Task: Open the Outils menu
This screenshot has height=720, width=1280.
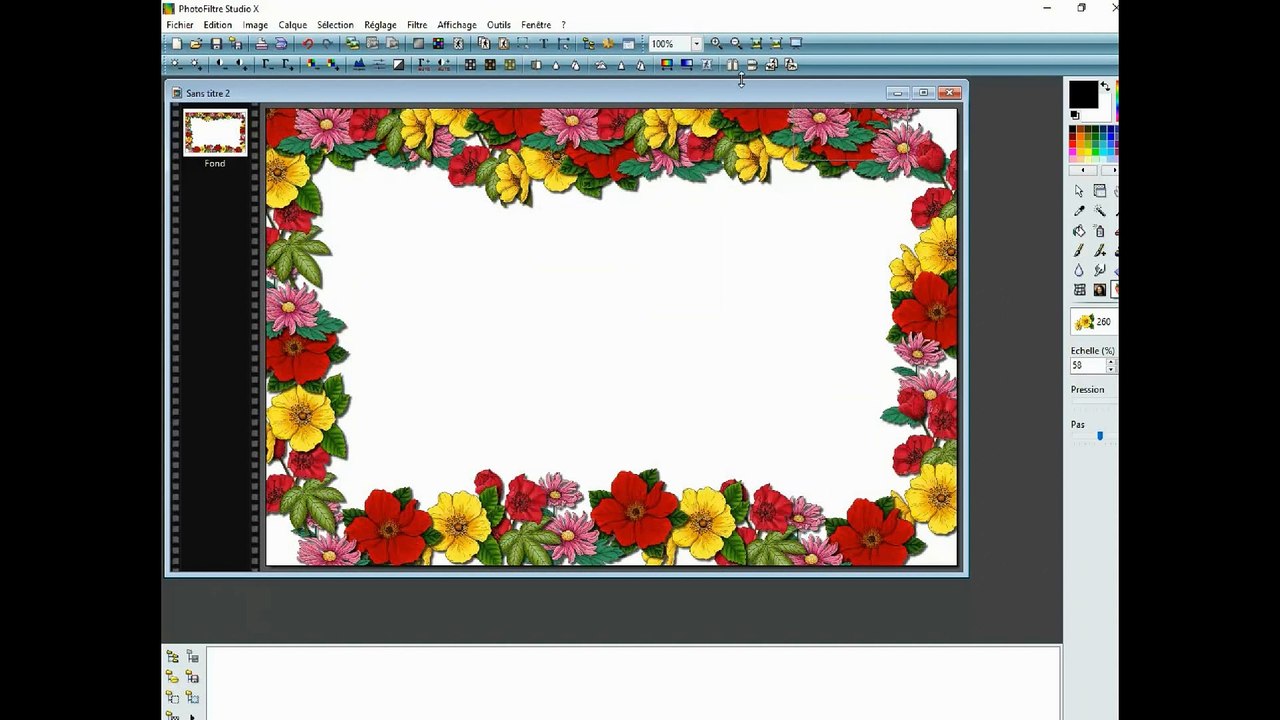Action: 499,25
